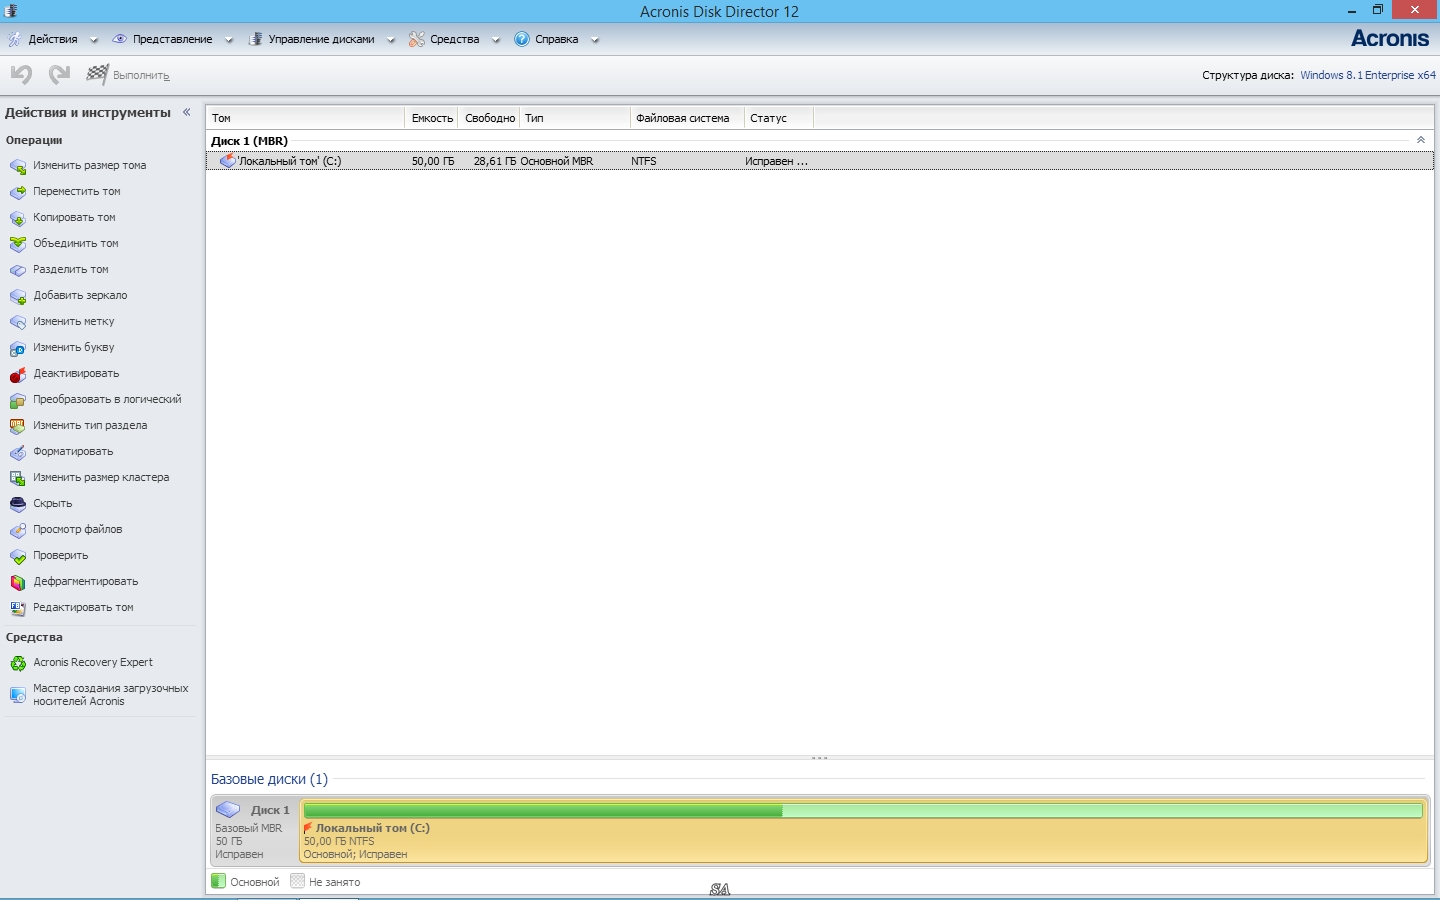Click the Acronis logo at top right
Screen dimensions: 1440x900
[x=1390, y=38]
